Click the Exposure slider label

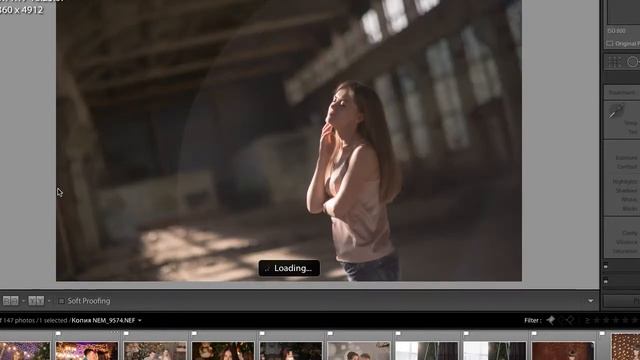coord(627,158)
